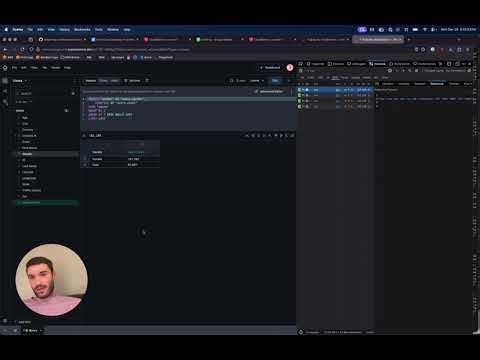Open the Cookies details tab
Screen dimensions: 480x360
tap(404, 84)
